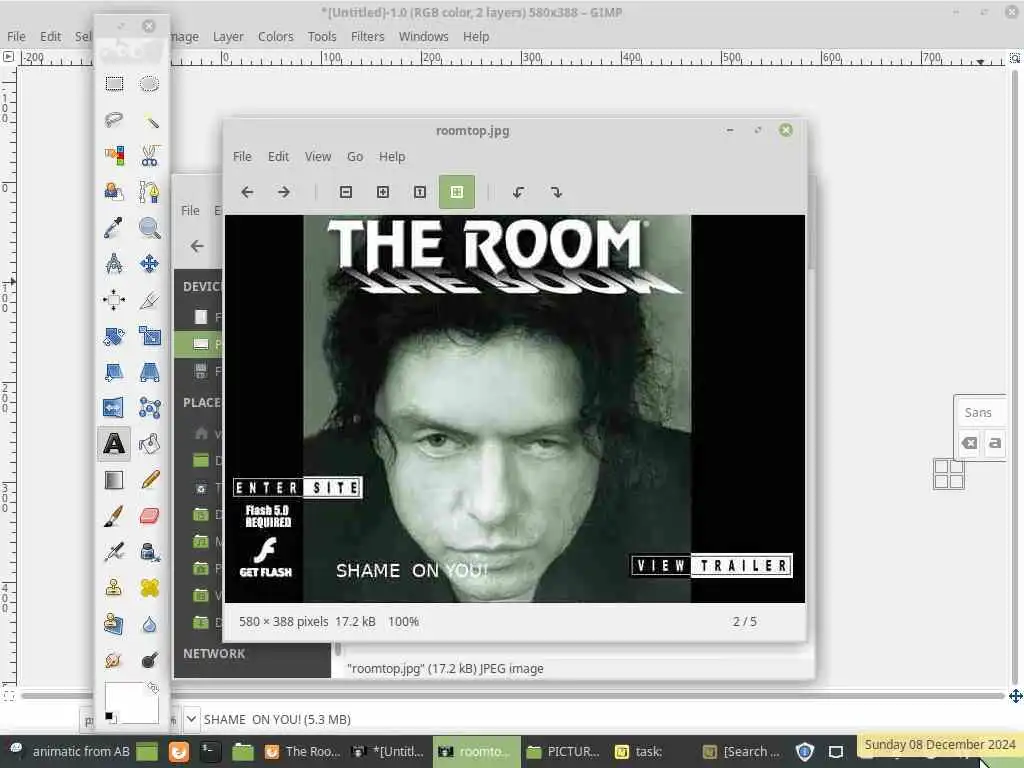Pick the Pencil tool
Viewport: 1024px width, 768px height.
pyautogui.click(x=150, y=480)
